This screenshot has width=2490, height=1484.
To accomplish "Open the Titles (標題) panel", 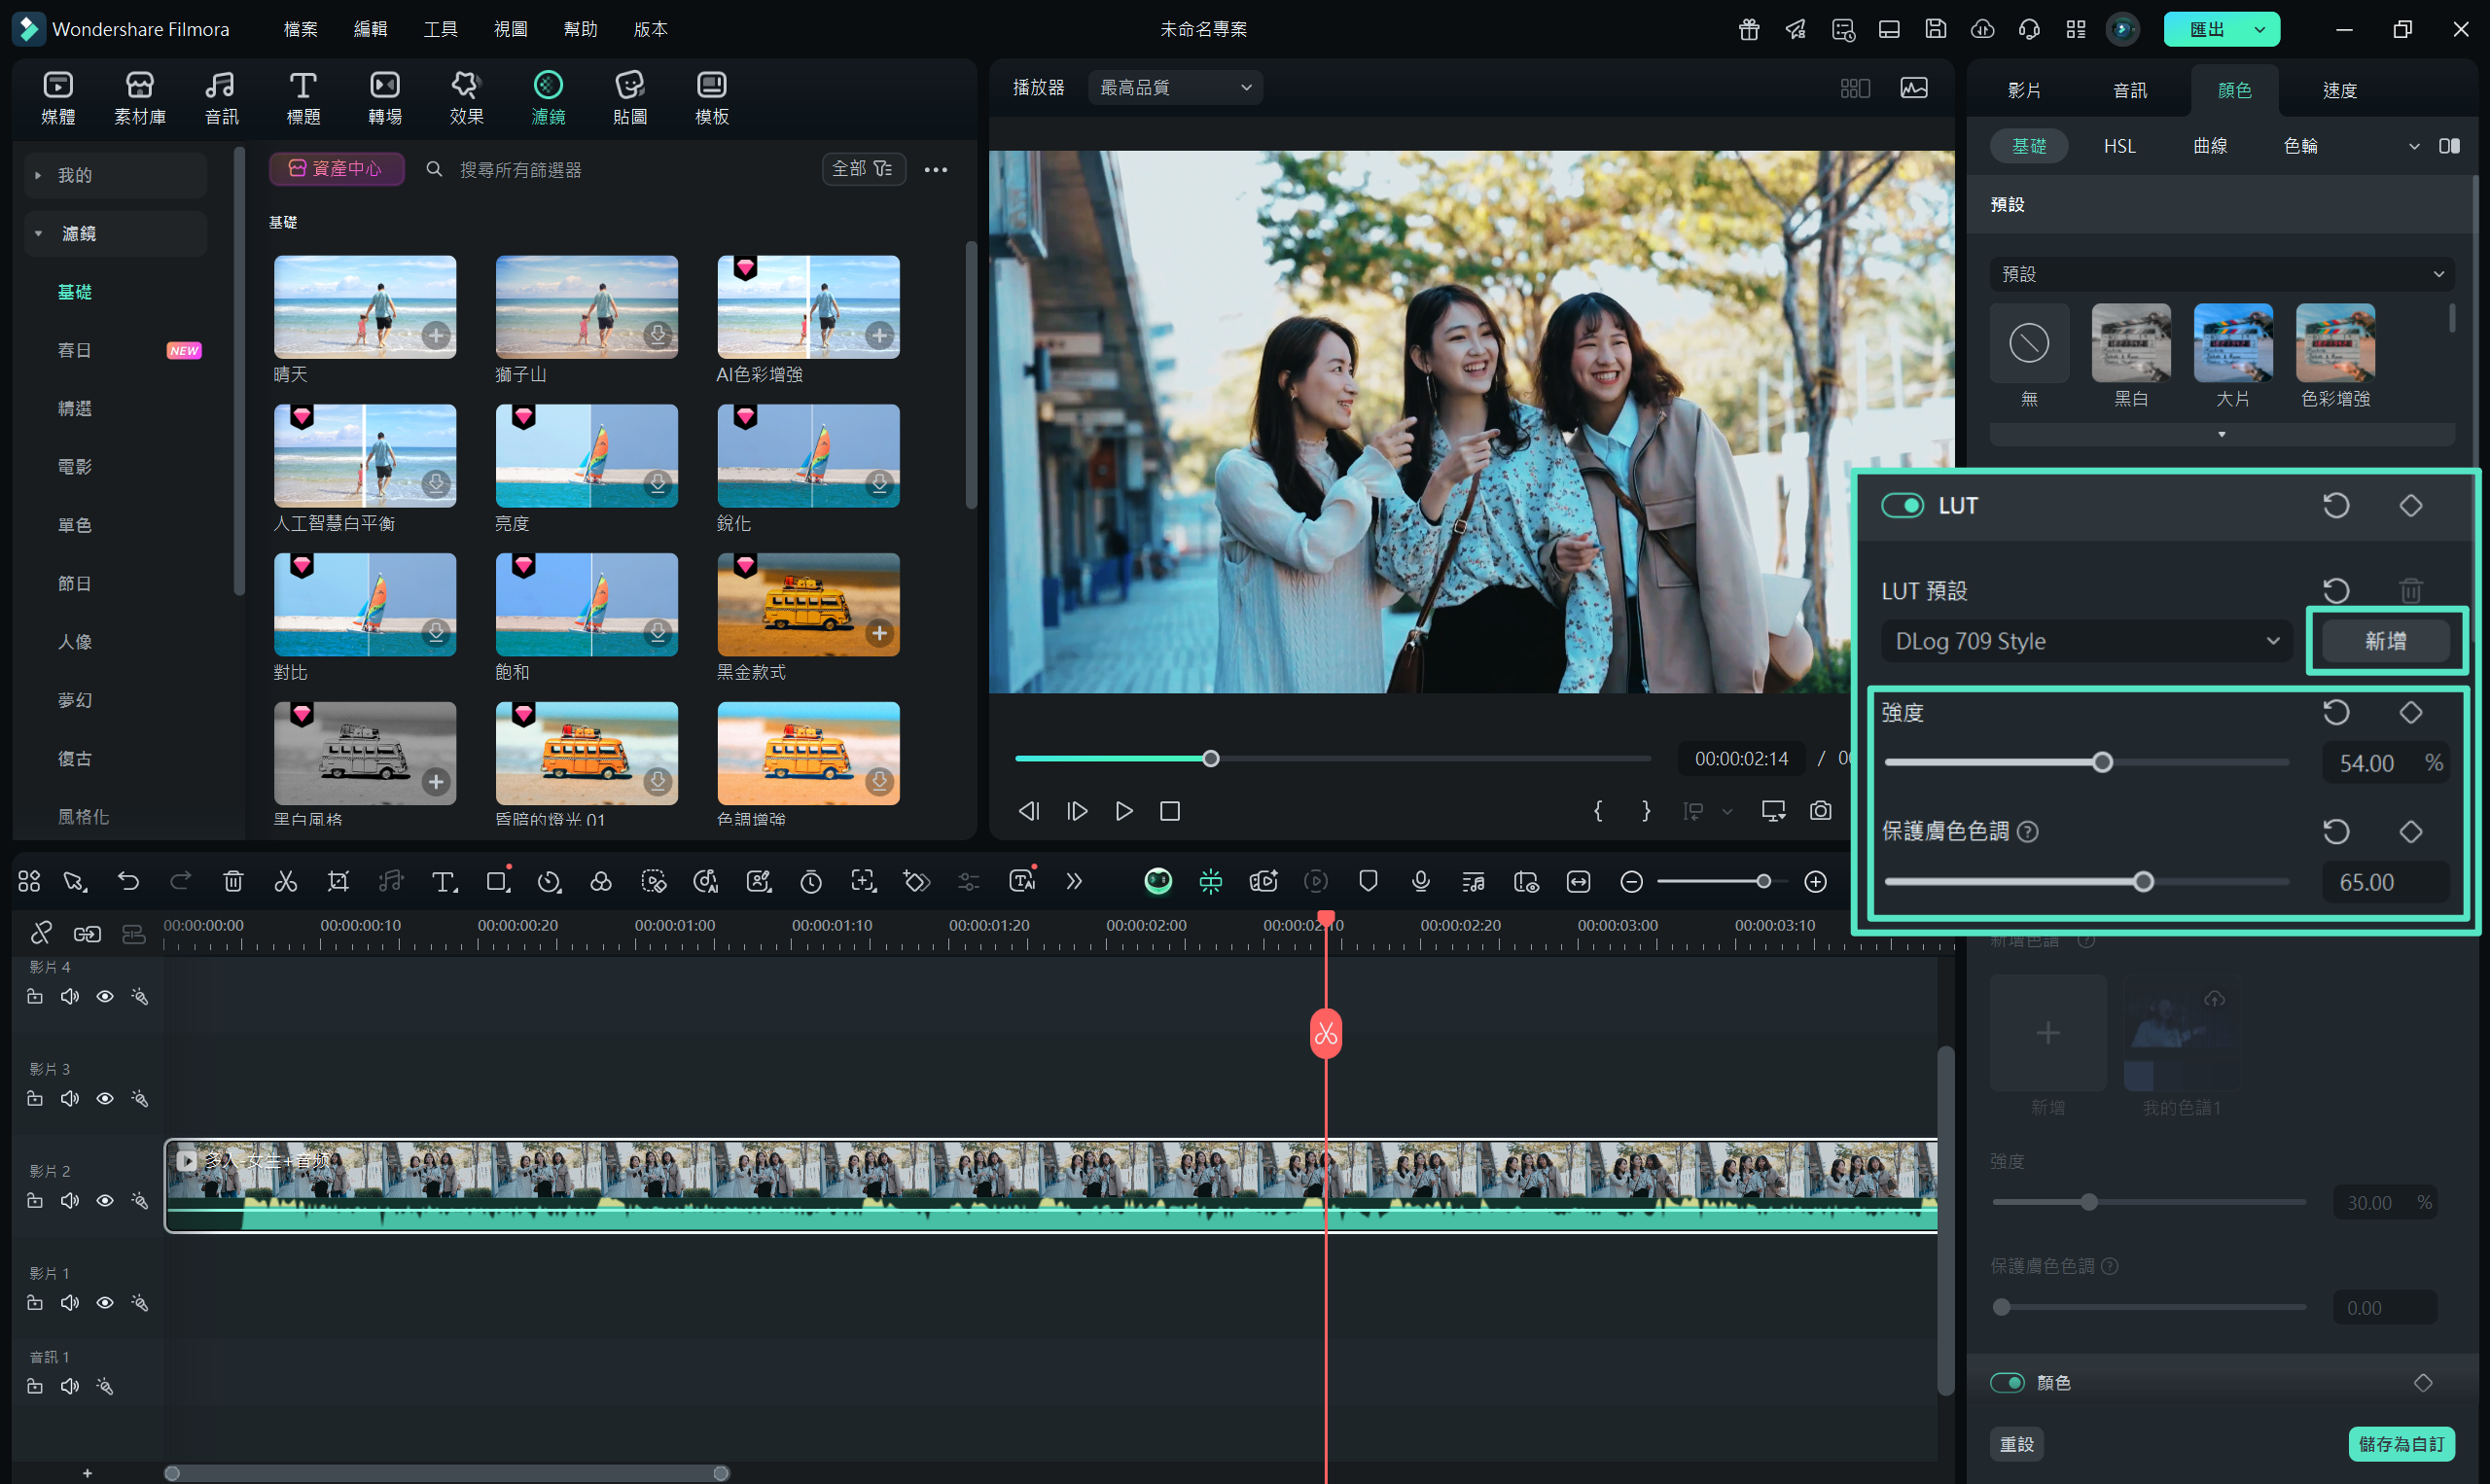I will coord(303,98).
